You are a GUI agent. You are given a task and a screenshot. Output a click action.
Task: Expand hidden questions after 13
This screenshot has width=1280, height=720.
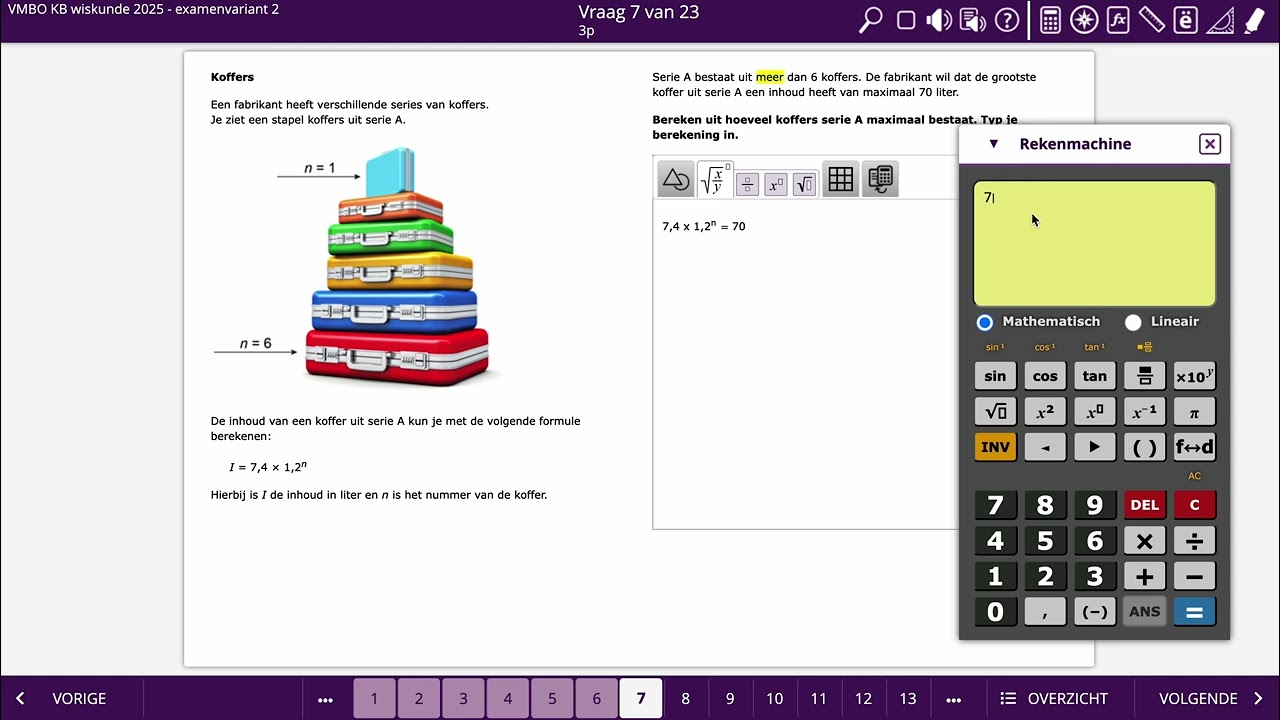(953, 699)
